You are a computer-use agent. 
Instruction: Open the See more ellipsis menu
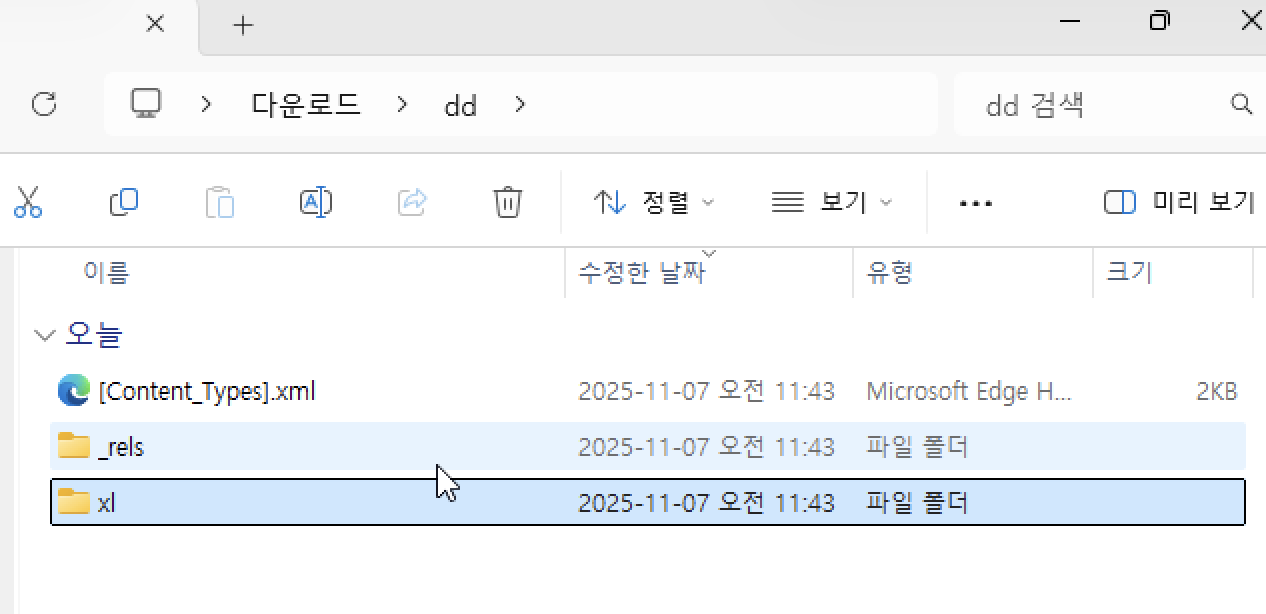[x=975, y=203]
